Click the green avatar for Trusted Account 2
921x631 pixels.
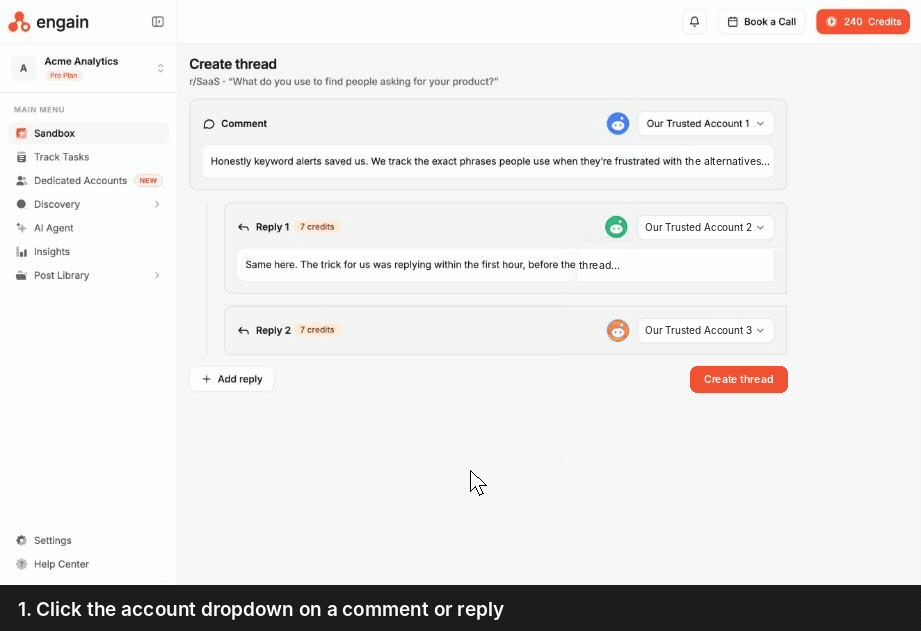click(x=616, y=227)
